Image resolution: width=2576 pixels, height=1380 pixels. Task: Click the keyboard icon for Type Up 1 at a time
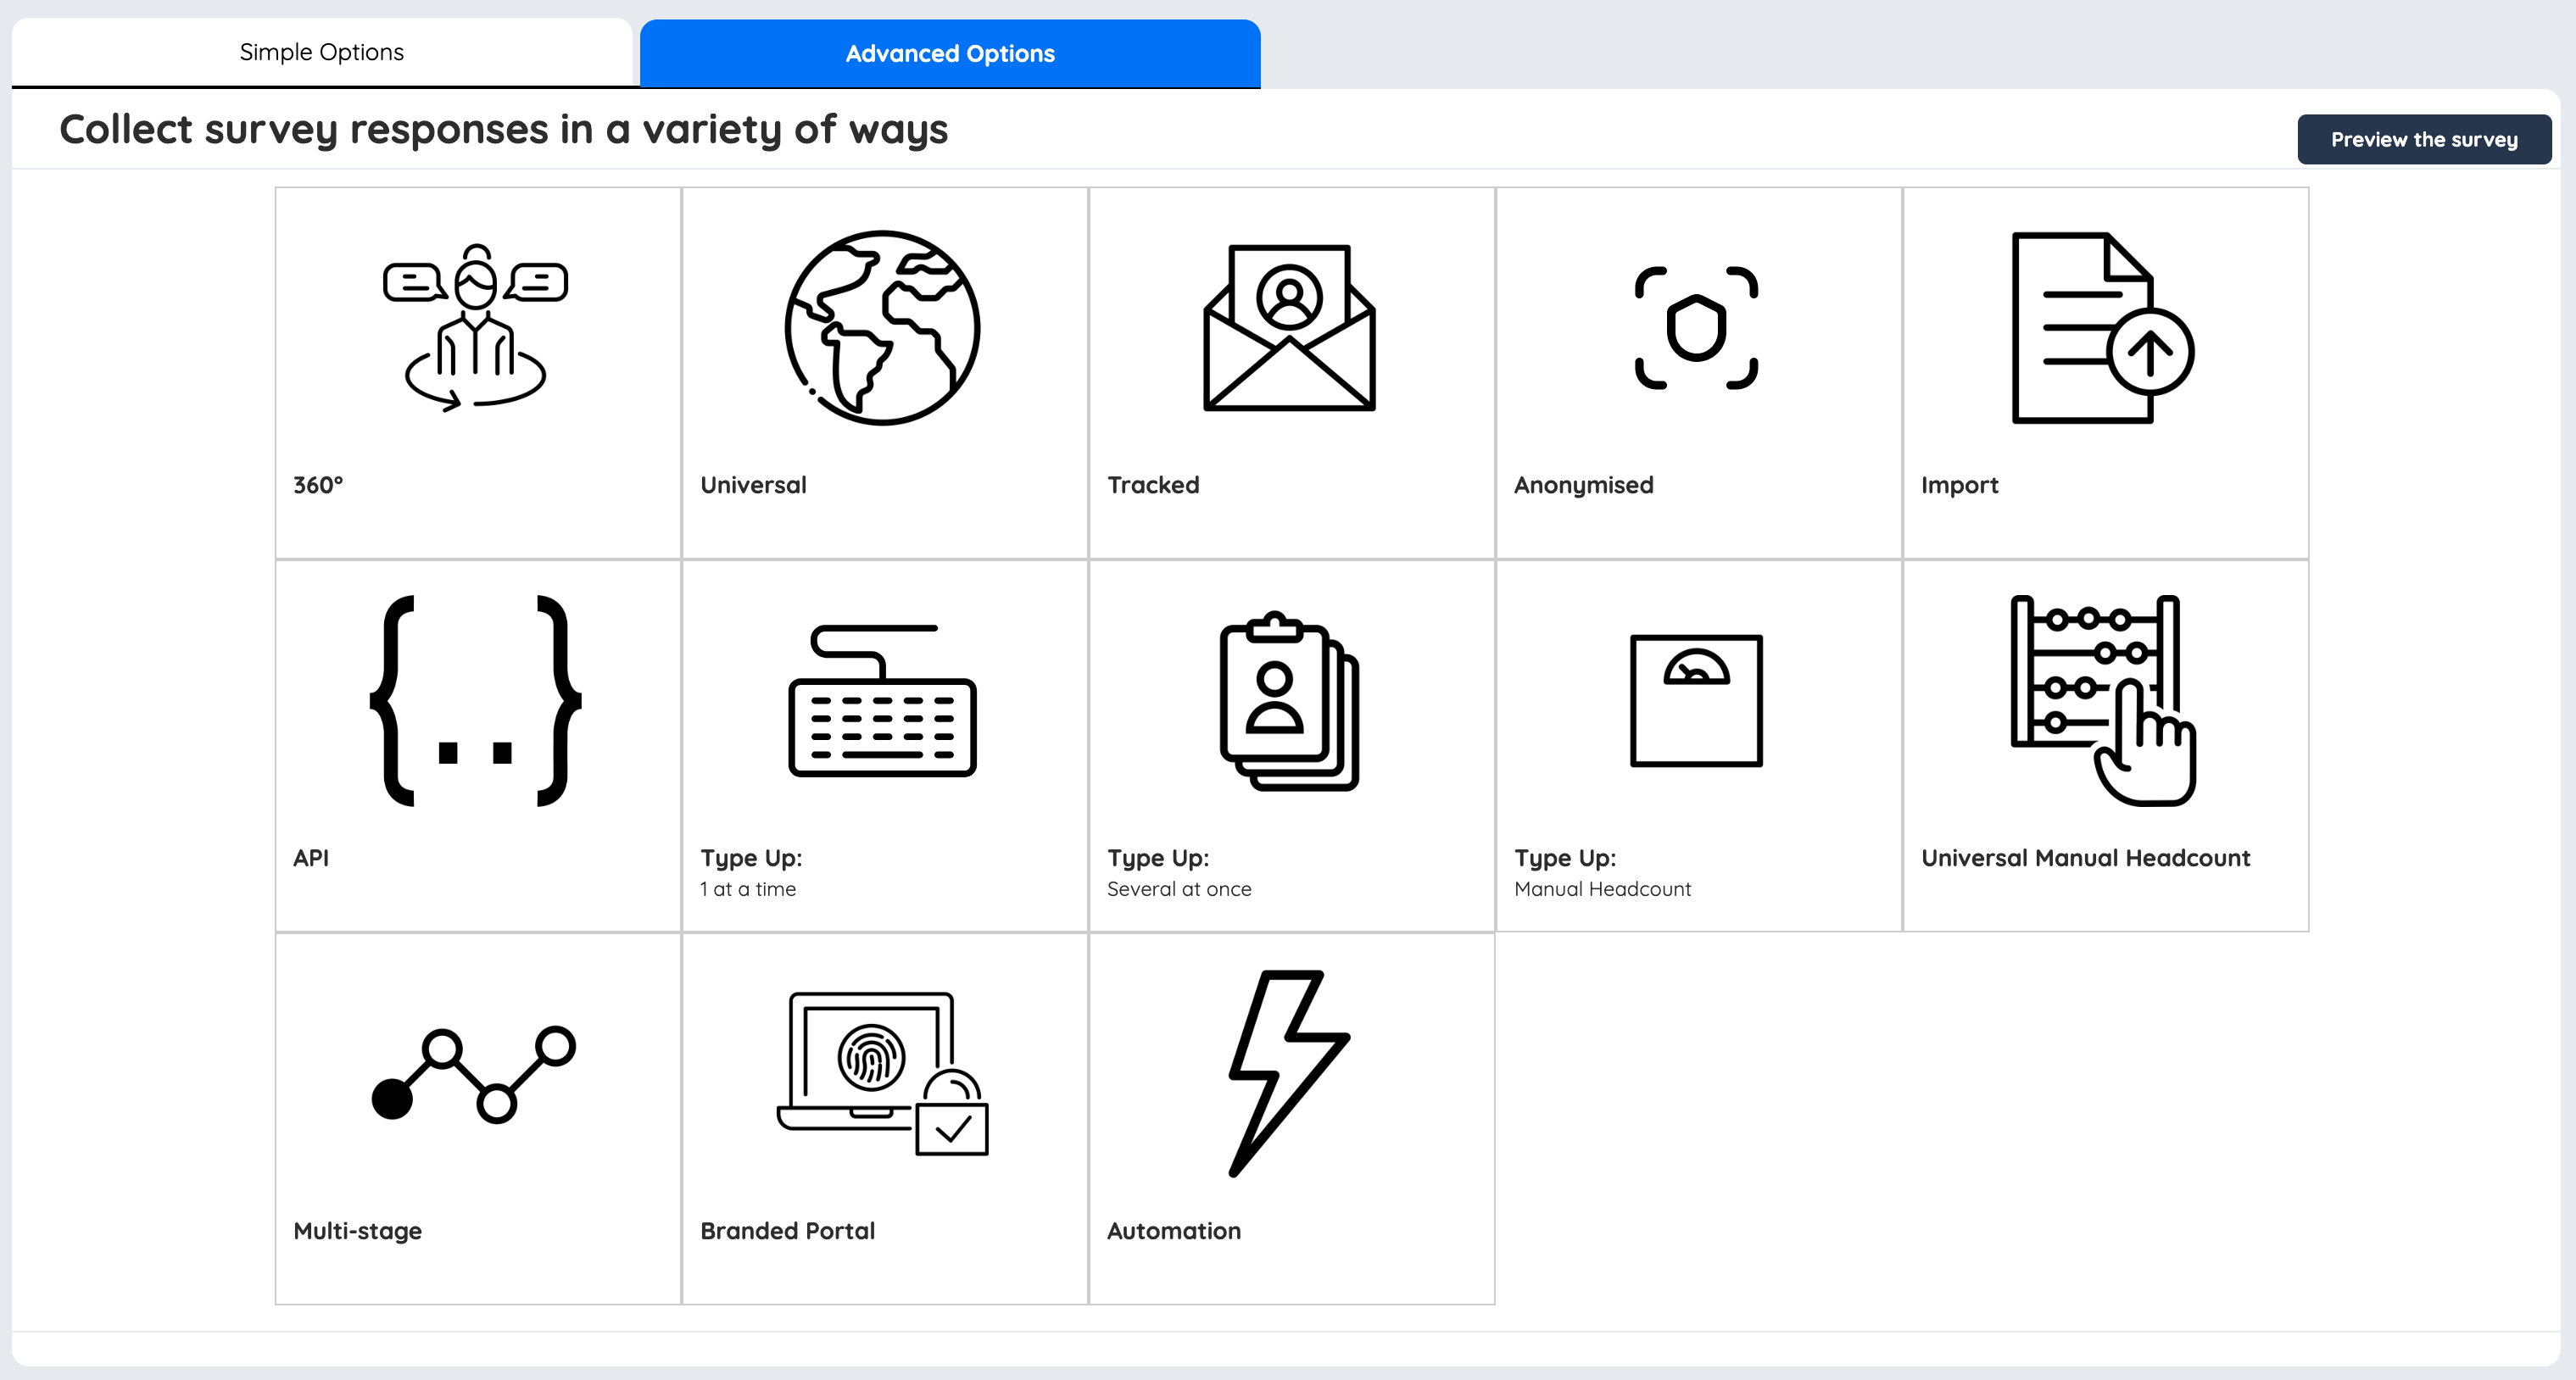[x=882, y=700]
